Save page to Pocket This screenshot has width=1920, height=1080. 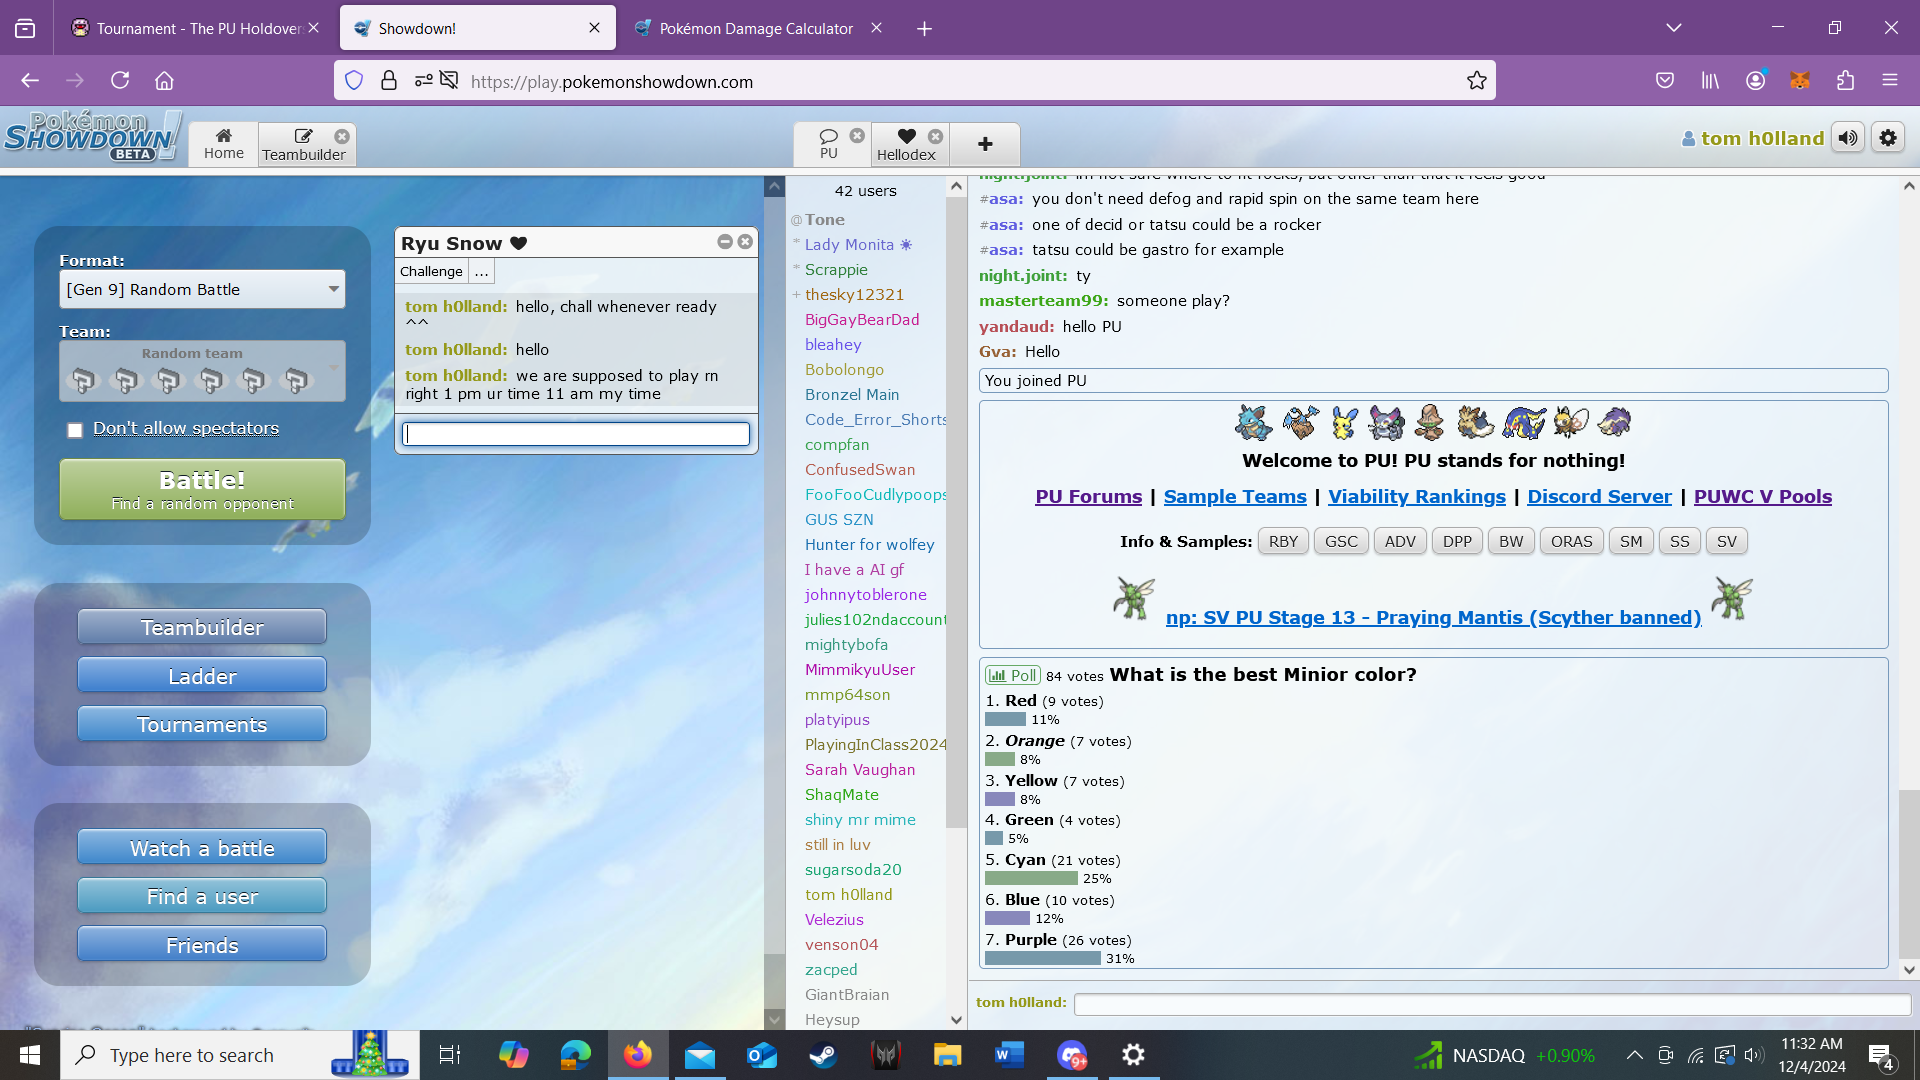1665,81
